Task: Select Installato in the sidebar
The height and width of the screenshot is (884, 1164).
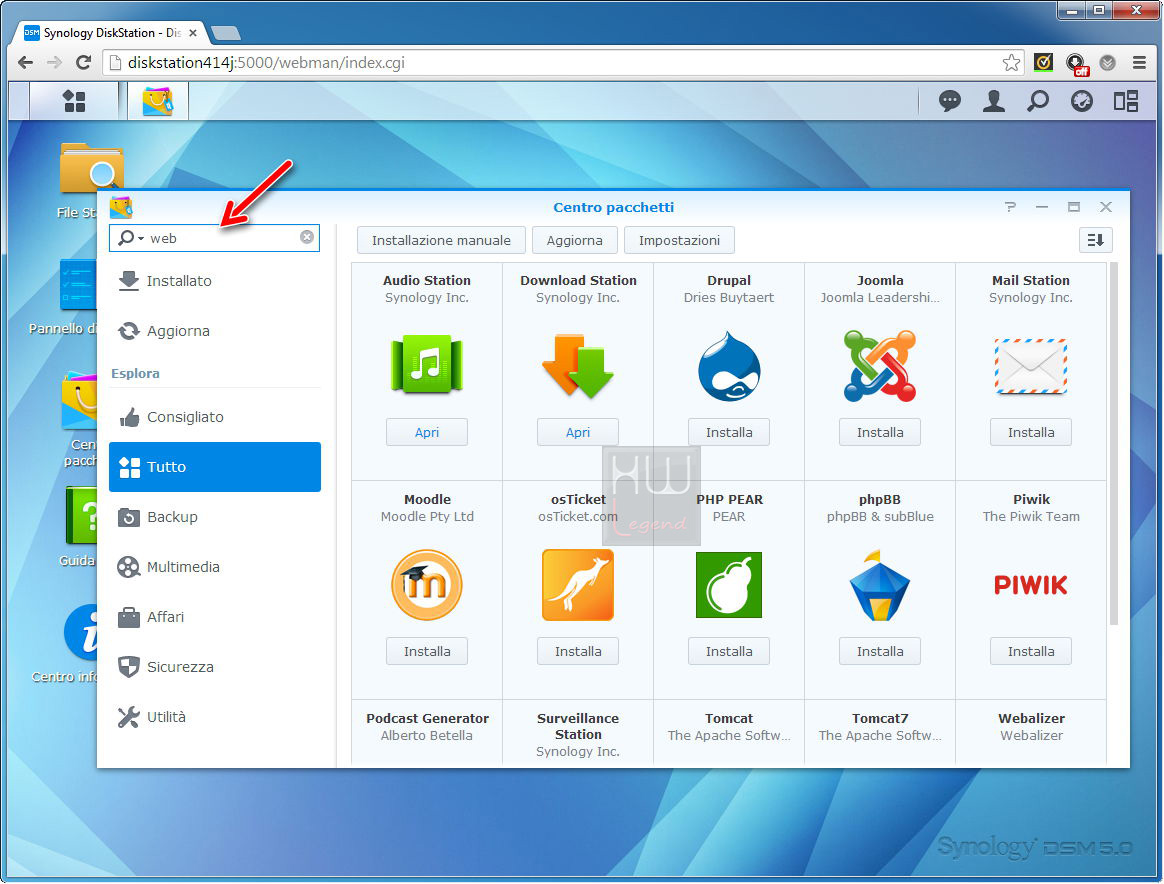Action: coord(215,281)
